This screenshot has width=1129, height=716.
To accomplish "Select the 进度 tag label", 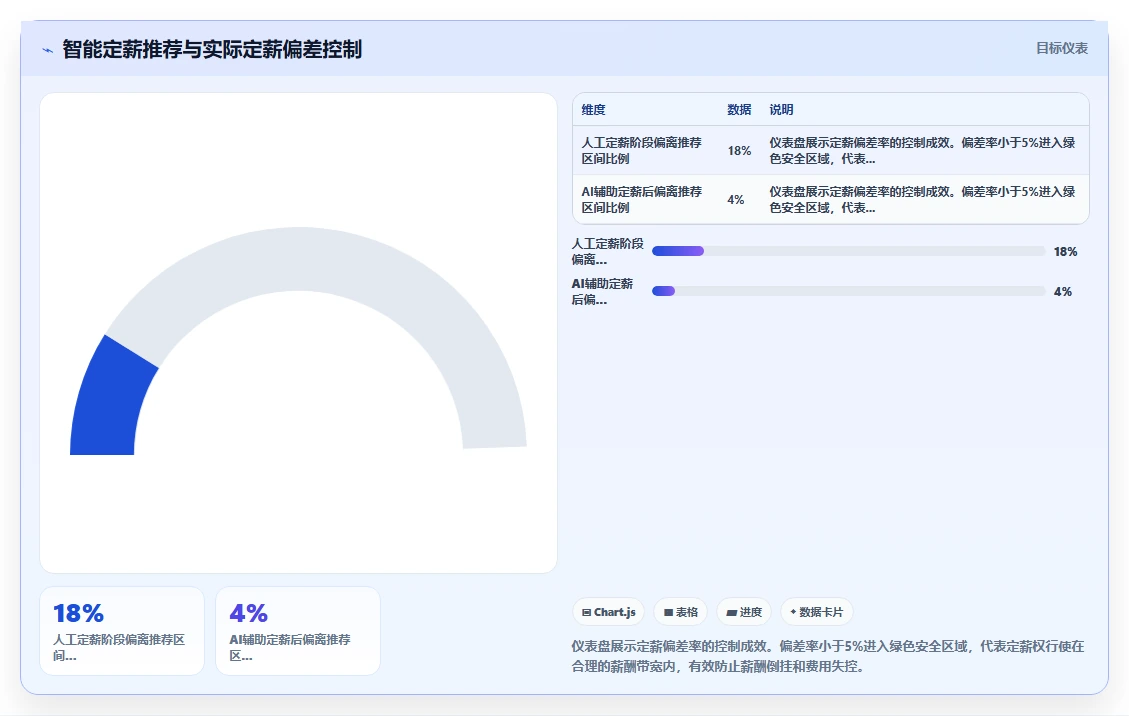I will 750,612.
